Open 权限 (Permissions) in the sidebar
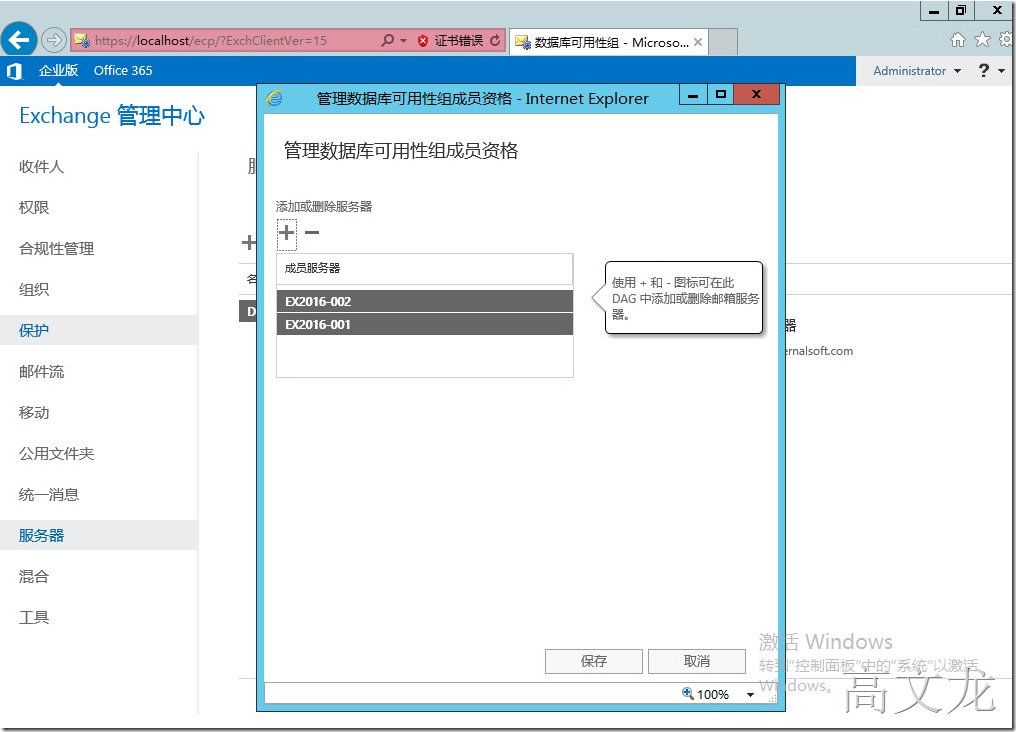The width and height of the screenshot is (1016, 732). 34,207
